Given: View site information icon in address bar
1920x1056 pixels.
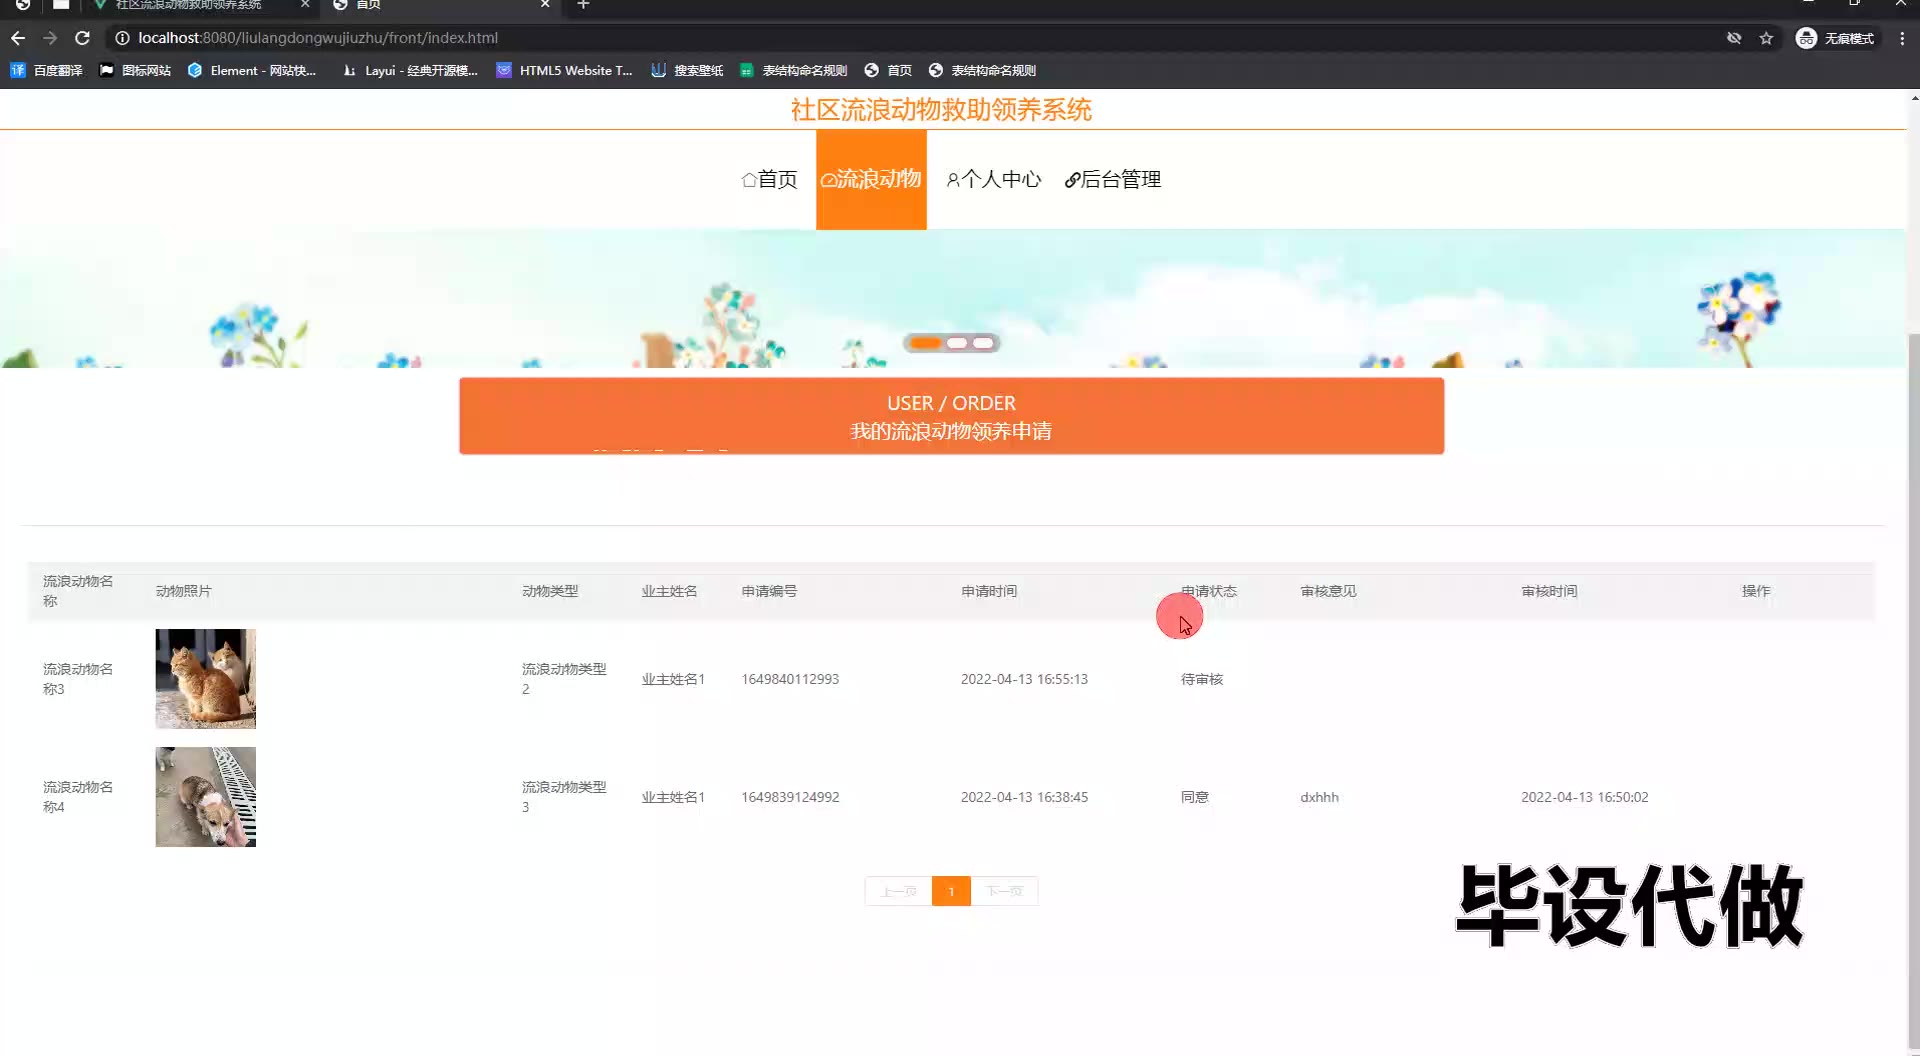Looking at the screenshot, I should (122, 38).
